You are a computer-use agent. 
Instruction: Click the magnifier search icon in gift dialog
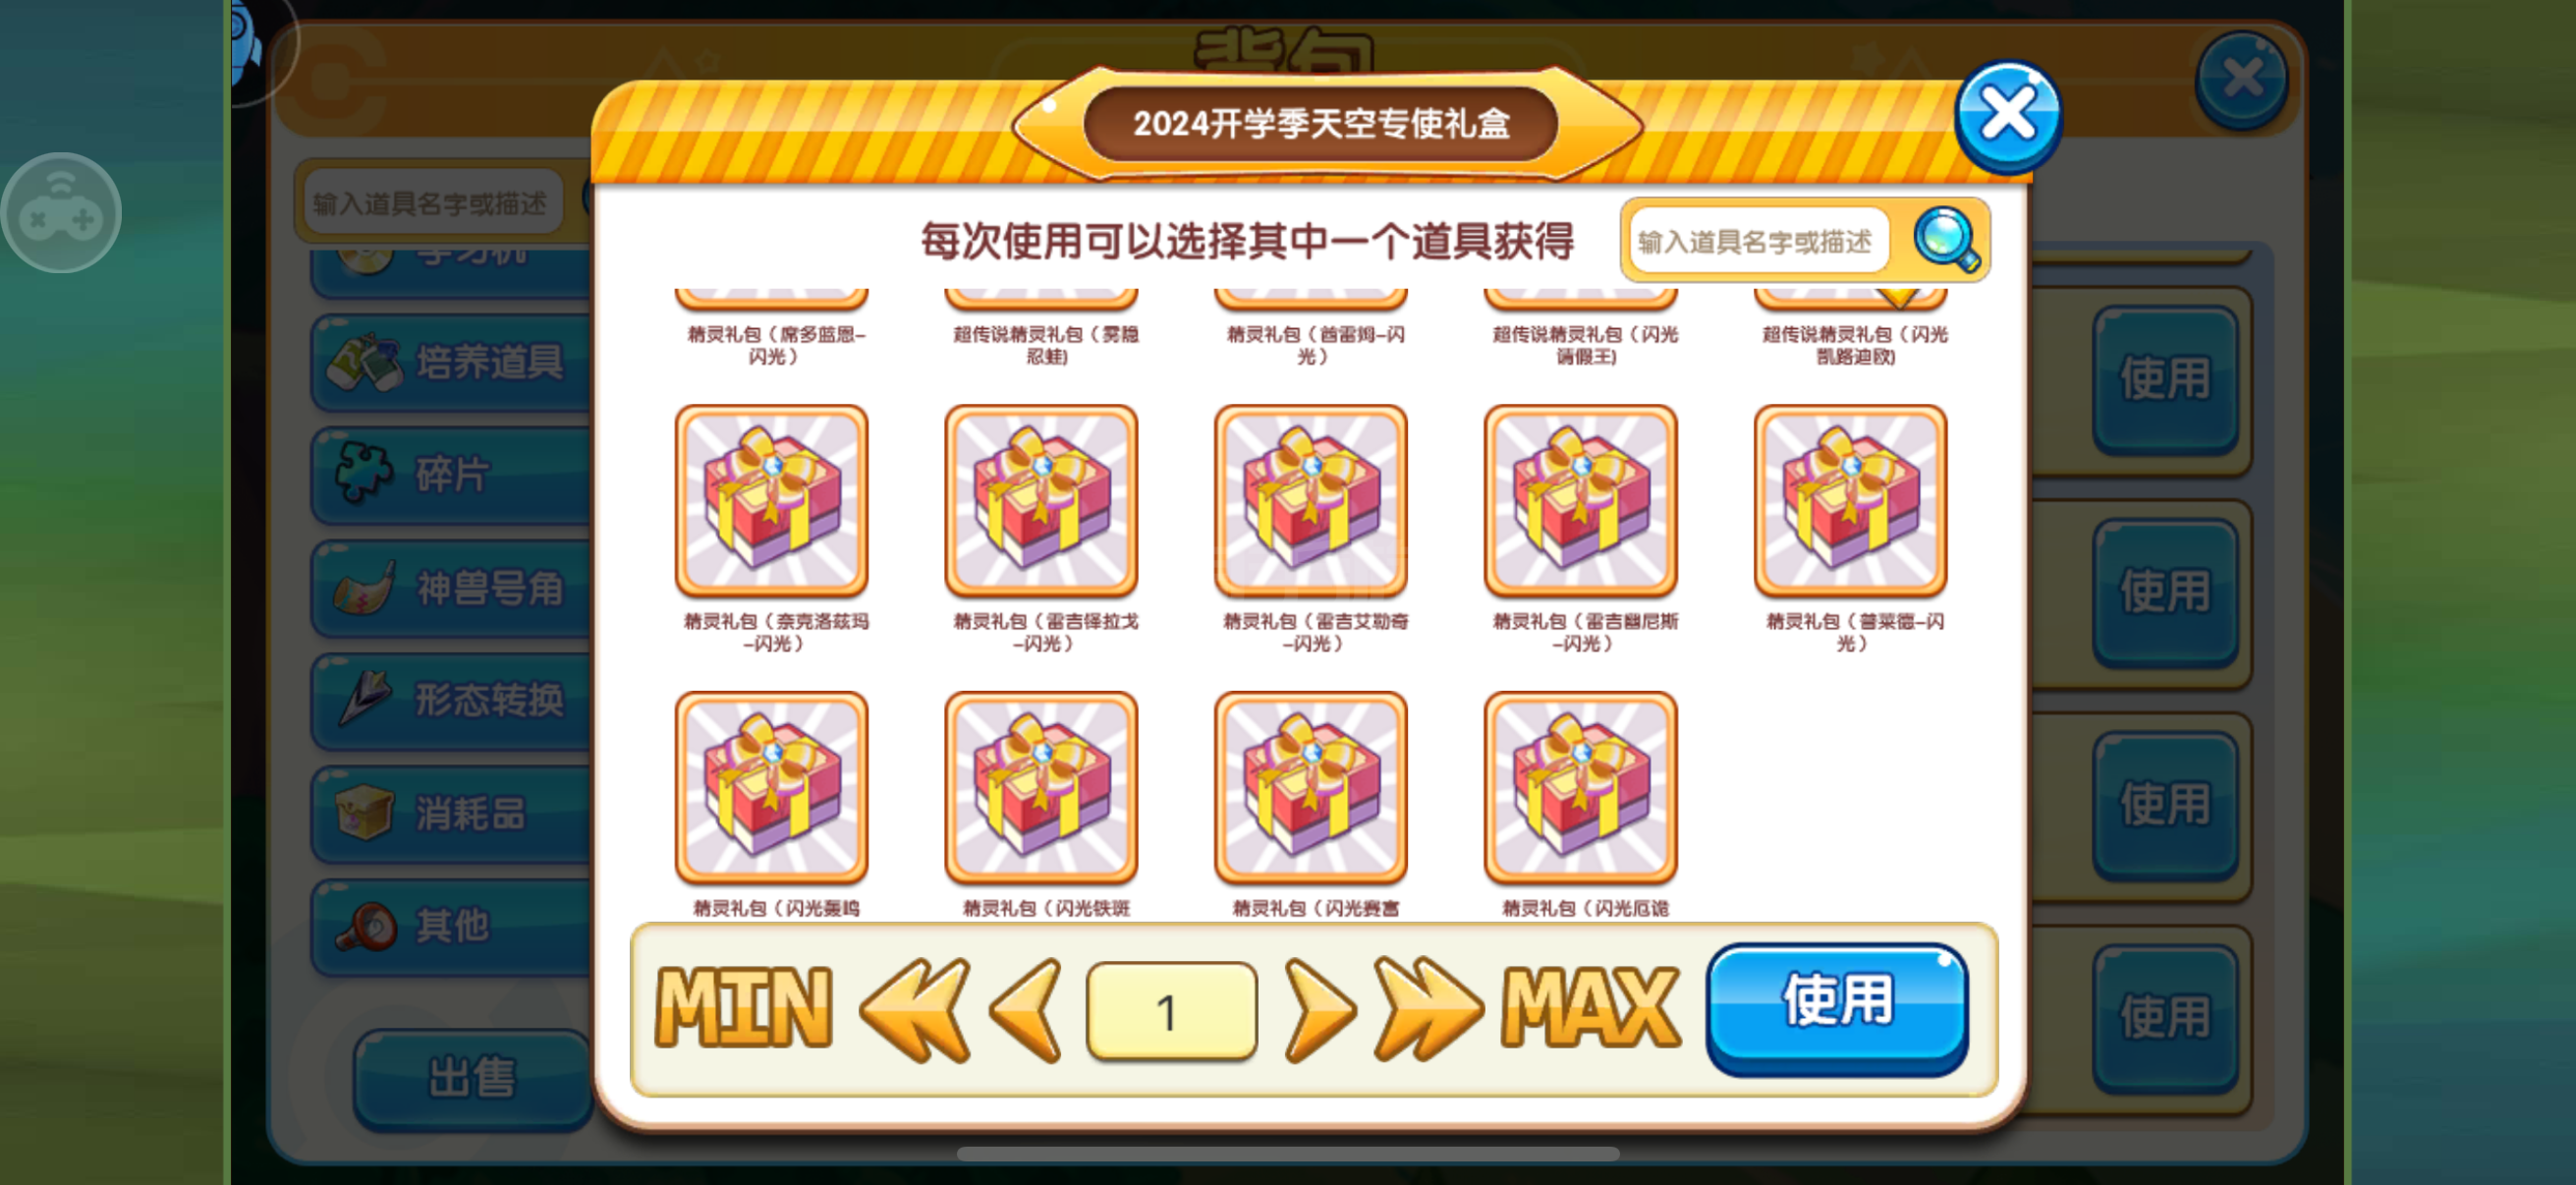pos(1946,240)
